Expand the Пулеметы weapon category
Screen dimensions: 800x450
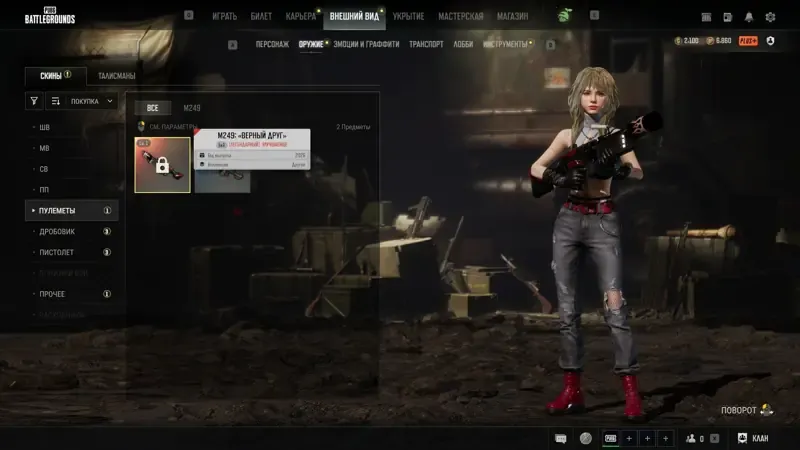71,210
